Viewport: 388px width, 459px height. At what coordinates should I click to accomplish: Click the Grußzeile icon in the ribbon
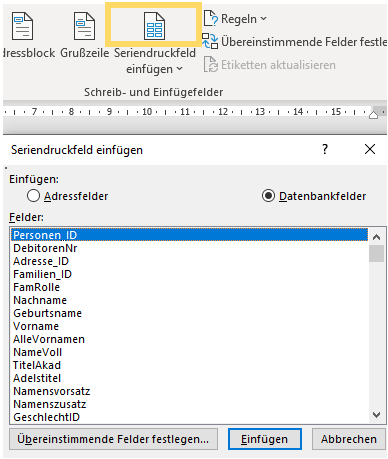point(84,26)
